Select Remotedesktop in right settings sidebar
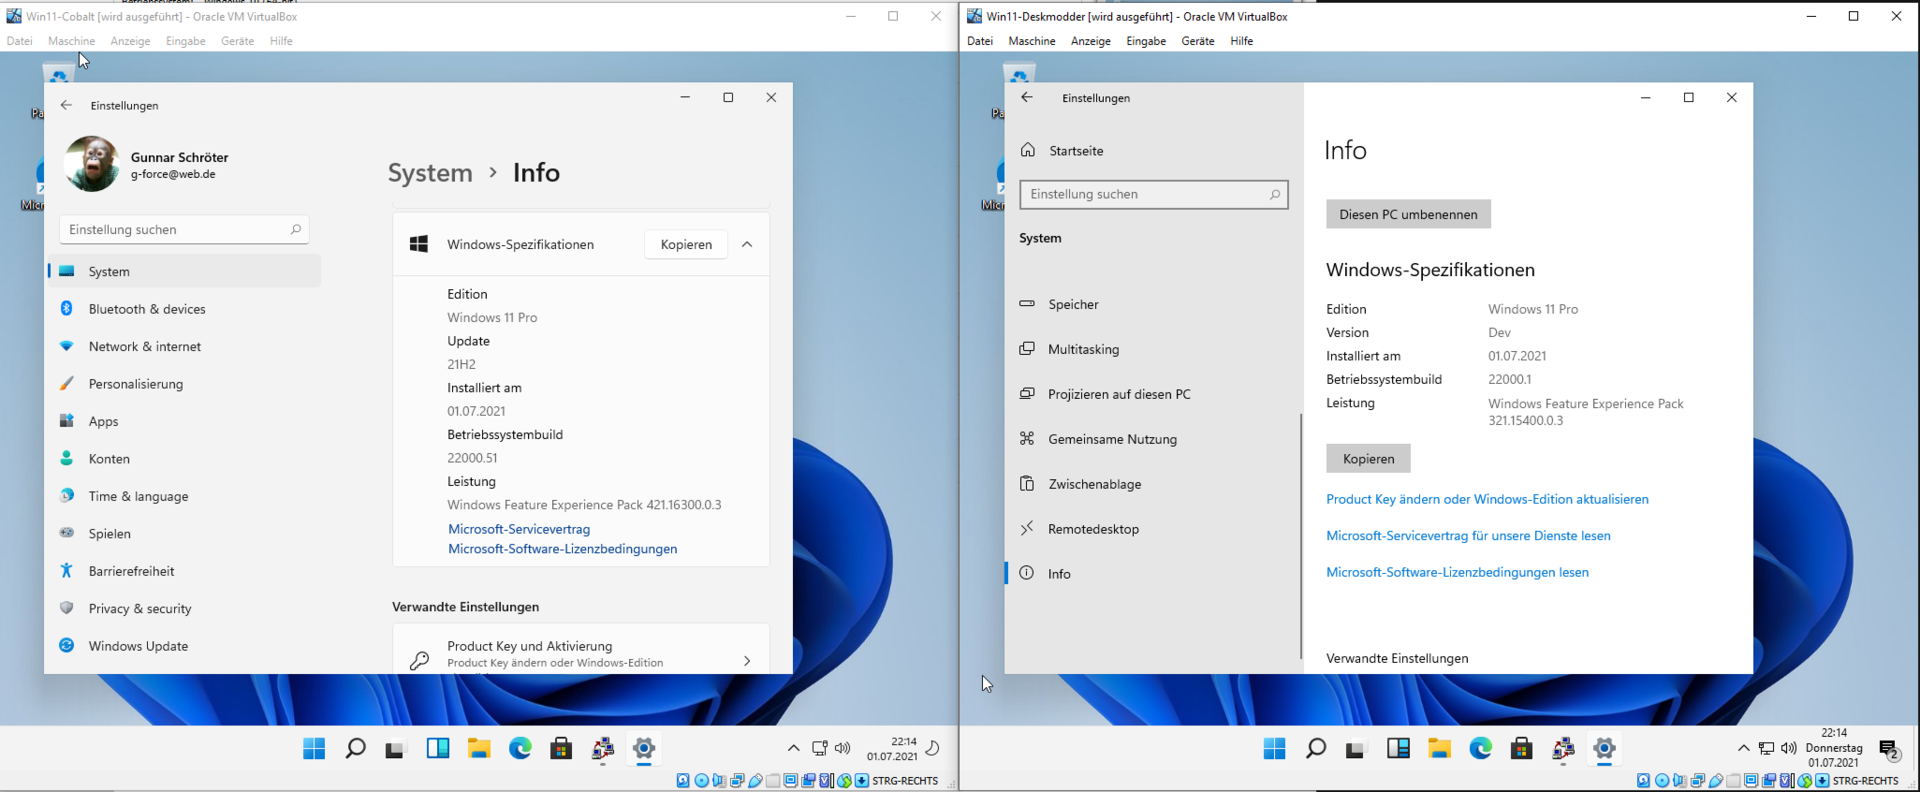The height and width of the screenshot is (792, 1920). [x=1093, y=529]
